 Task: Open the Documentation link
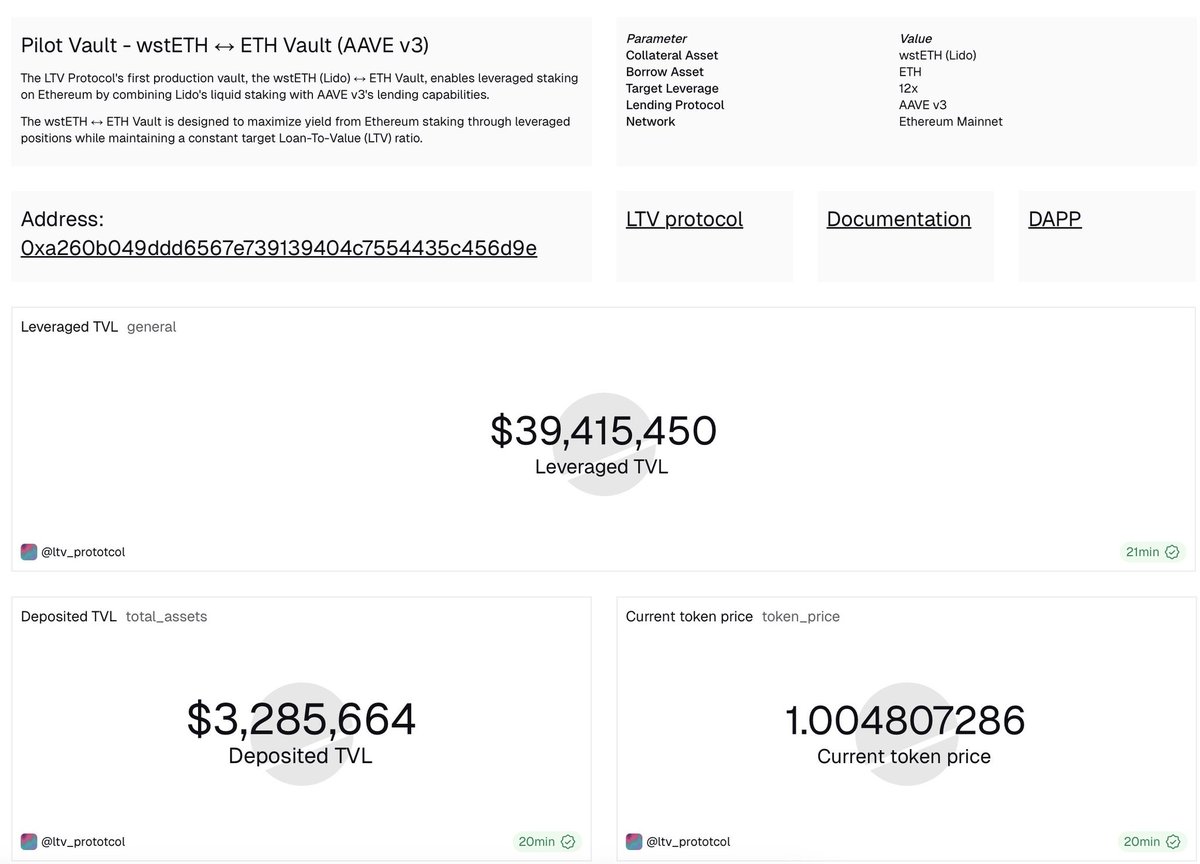[x=899, y=219]
